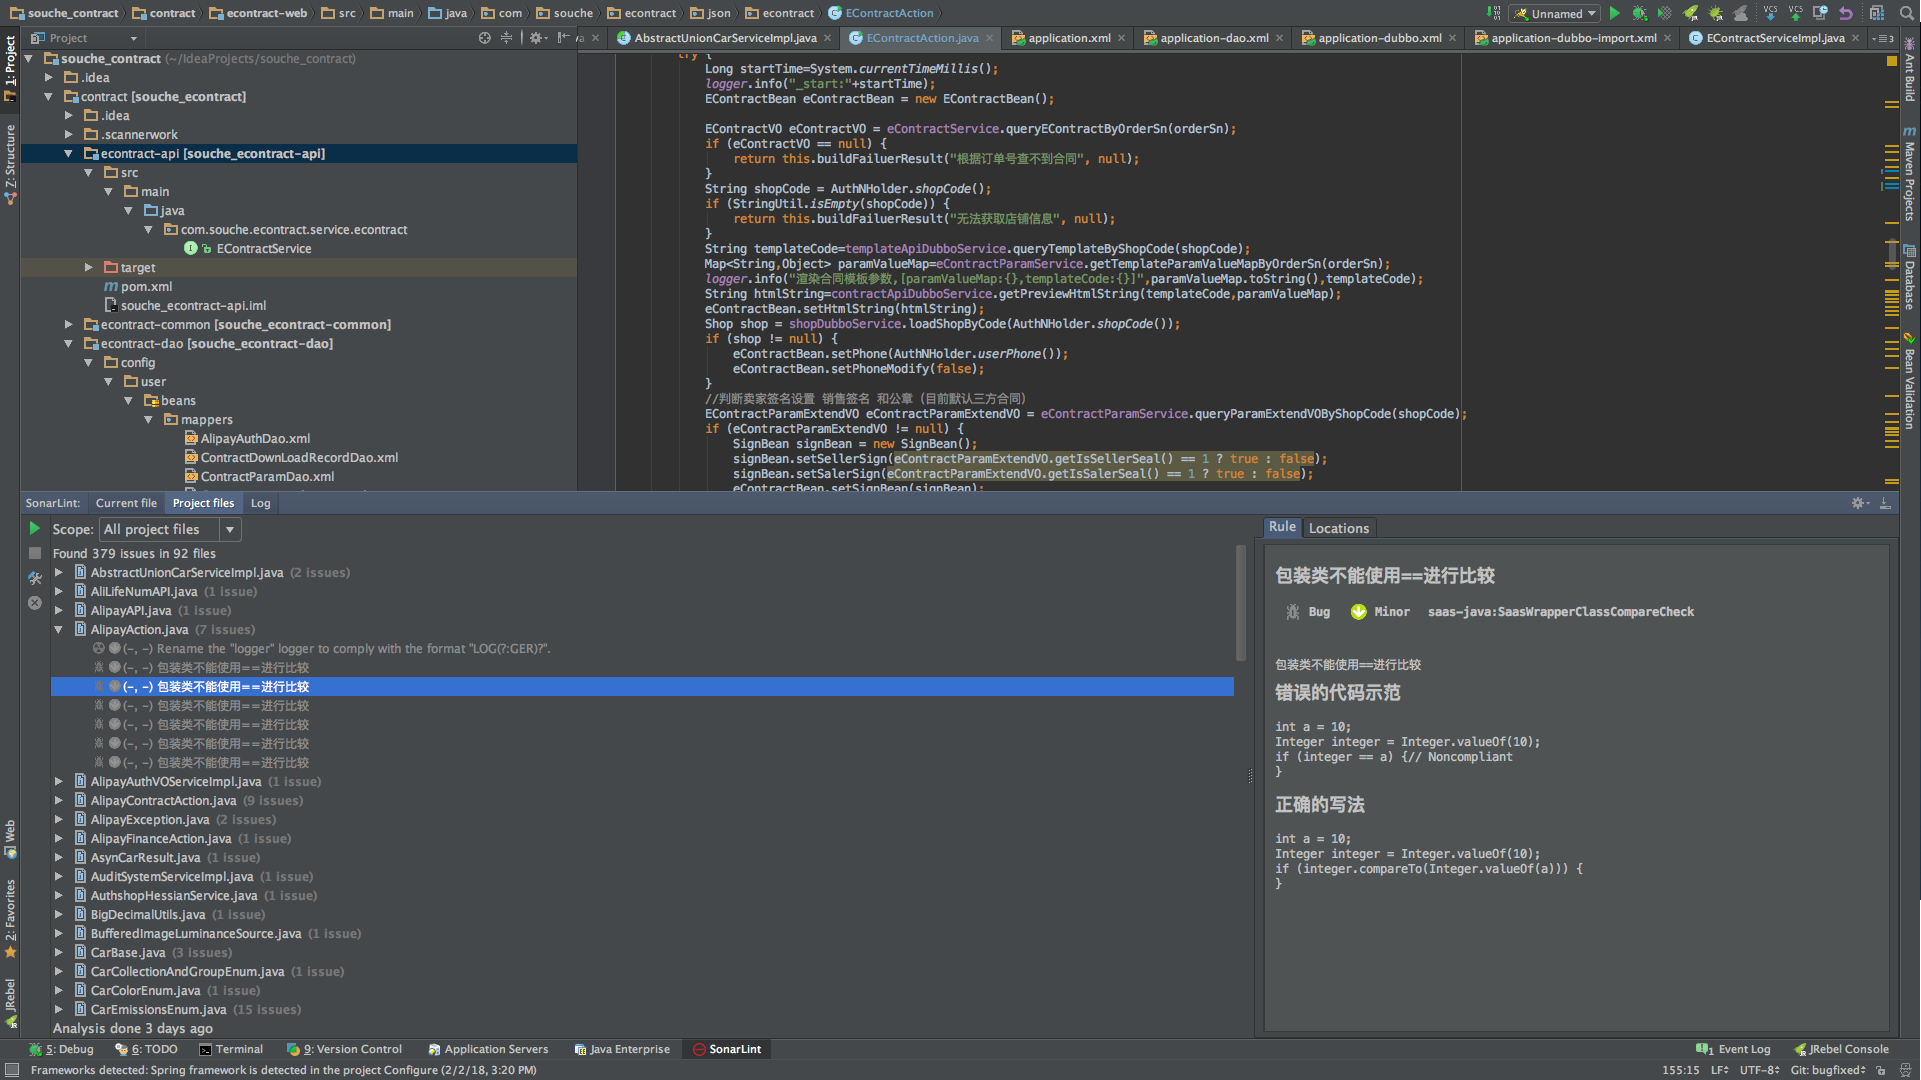Open Bean Validation side panel

tap(1909, 382)
